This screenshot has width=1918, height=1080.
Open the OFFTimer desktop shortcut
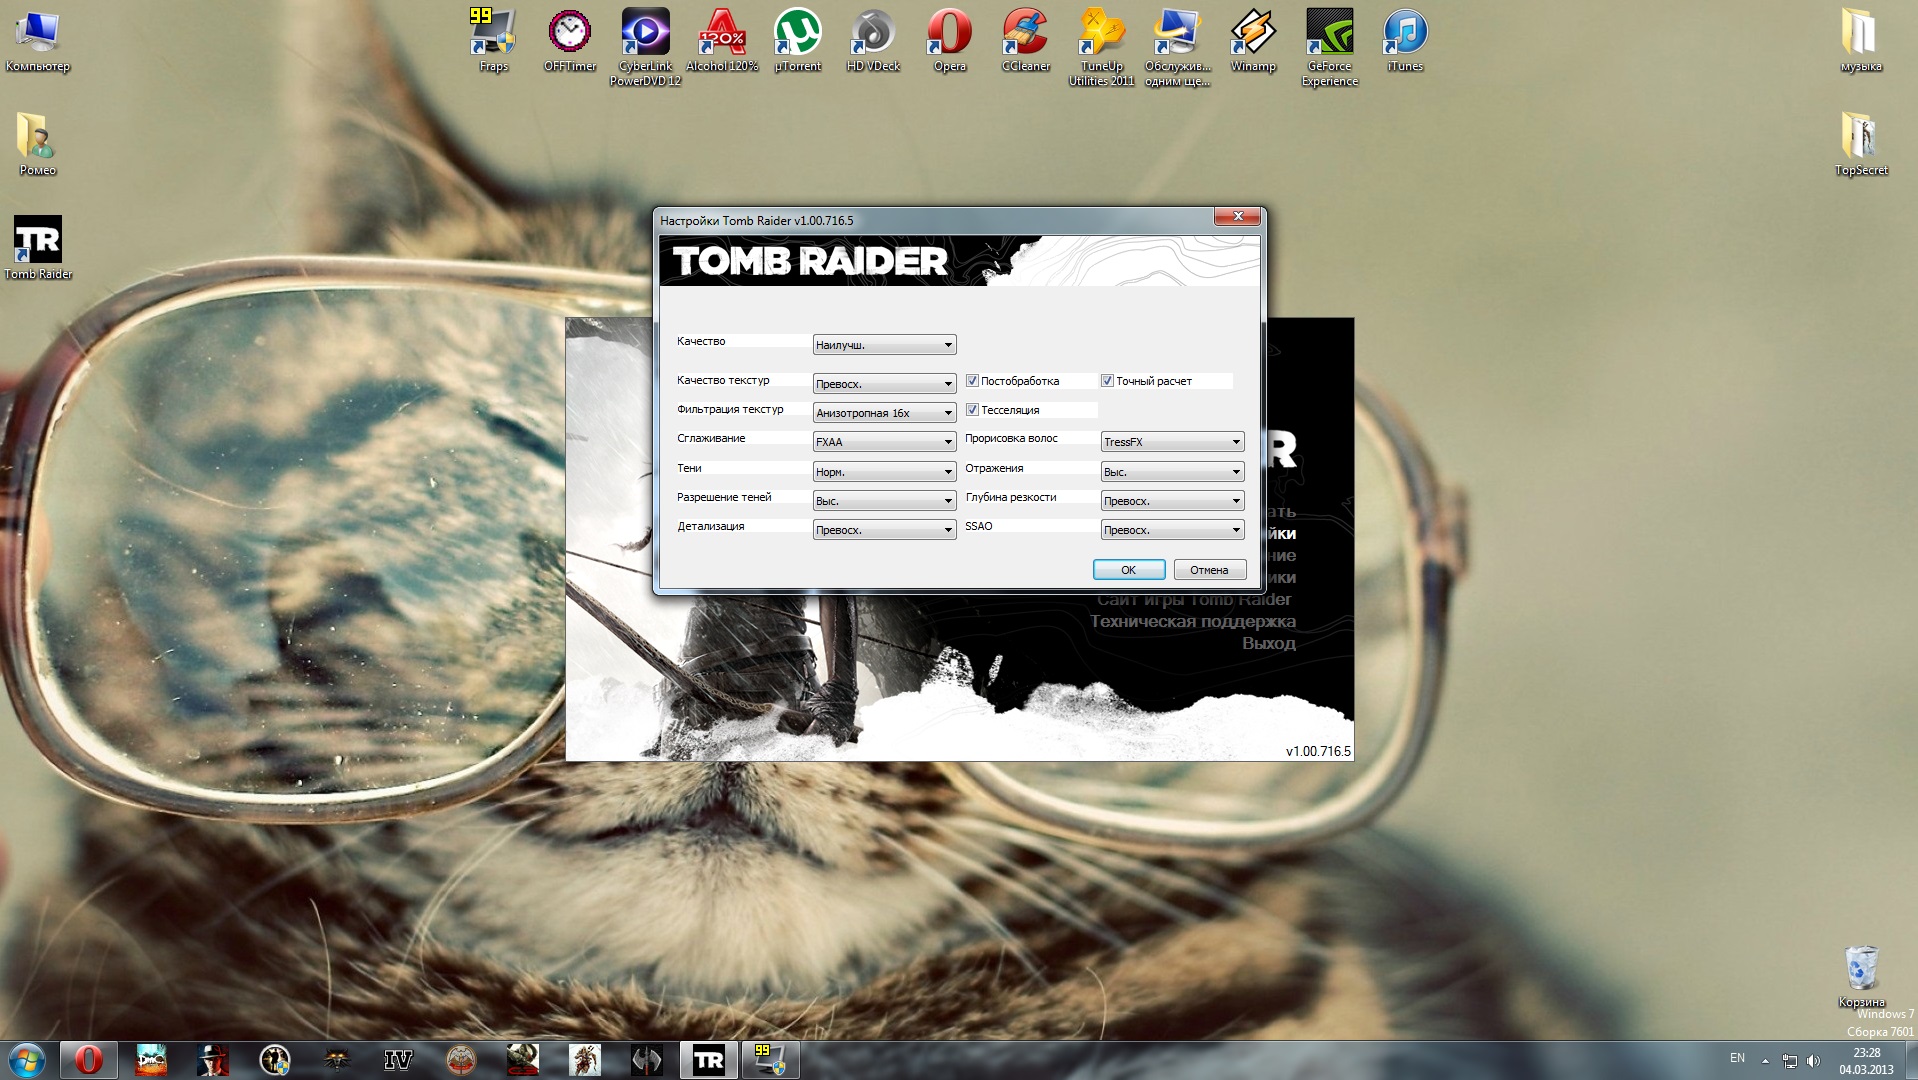[570, 41]
